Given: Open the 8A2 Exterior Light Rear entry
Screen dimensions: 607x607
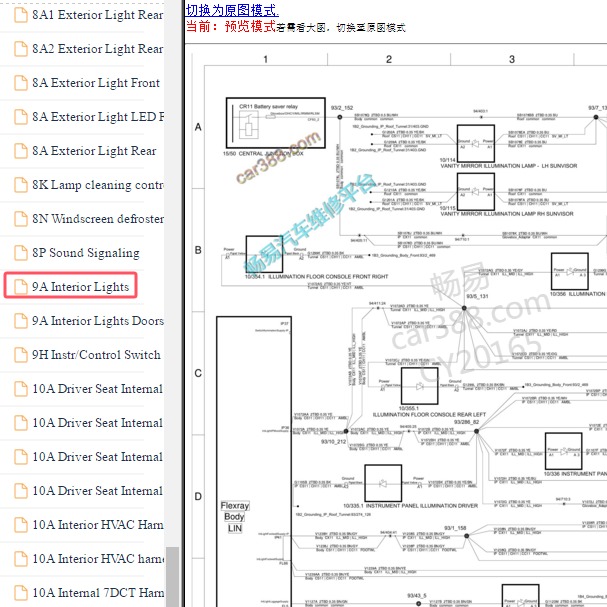Looking at the screenshot, I should tap(98, 49).
